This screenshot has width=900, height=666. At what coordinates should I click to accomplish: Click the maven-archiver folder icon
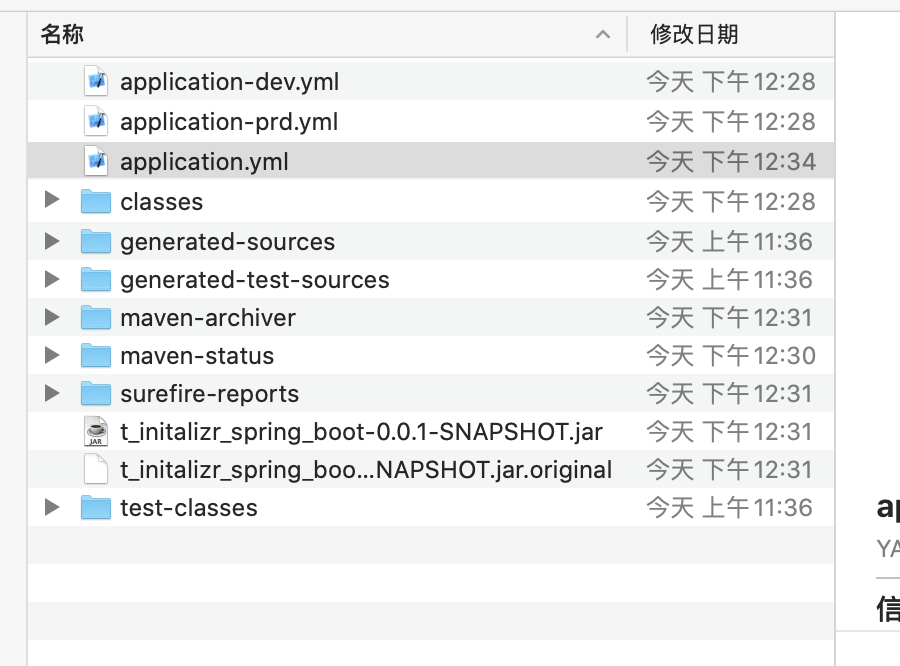pos(96,318)
